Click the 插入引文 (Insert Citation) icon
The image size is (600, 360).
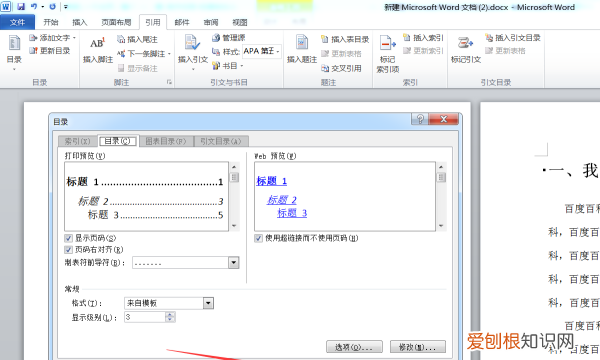[x=192, y=43]
